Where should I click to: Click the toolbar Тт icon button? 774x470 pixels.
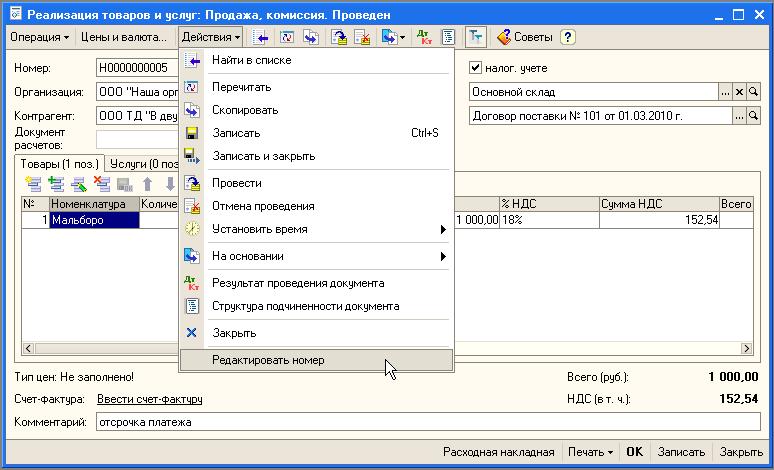[476, 38]
